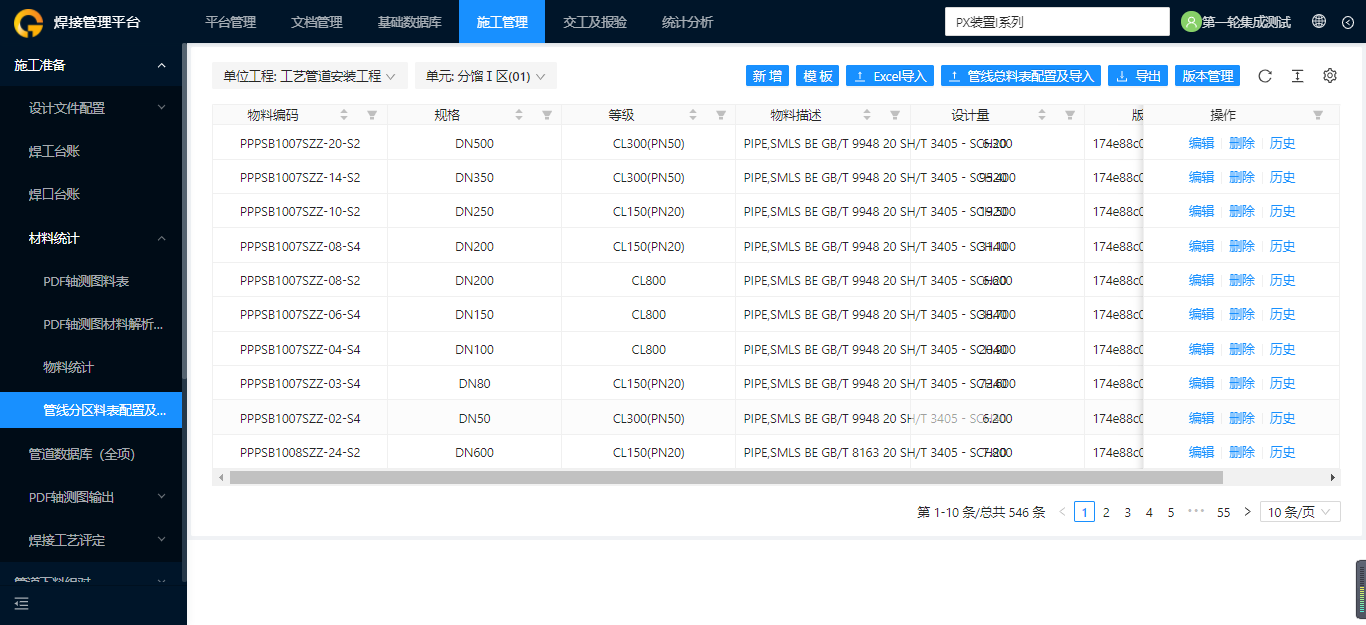Click the filter icon in 规格 column
Image resolution: width=1366 pixels, height=625 pixels.
pos(547,115)
